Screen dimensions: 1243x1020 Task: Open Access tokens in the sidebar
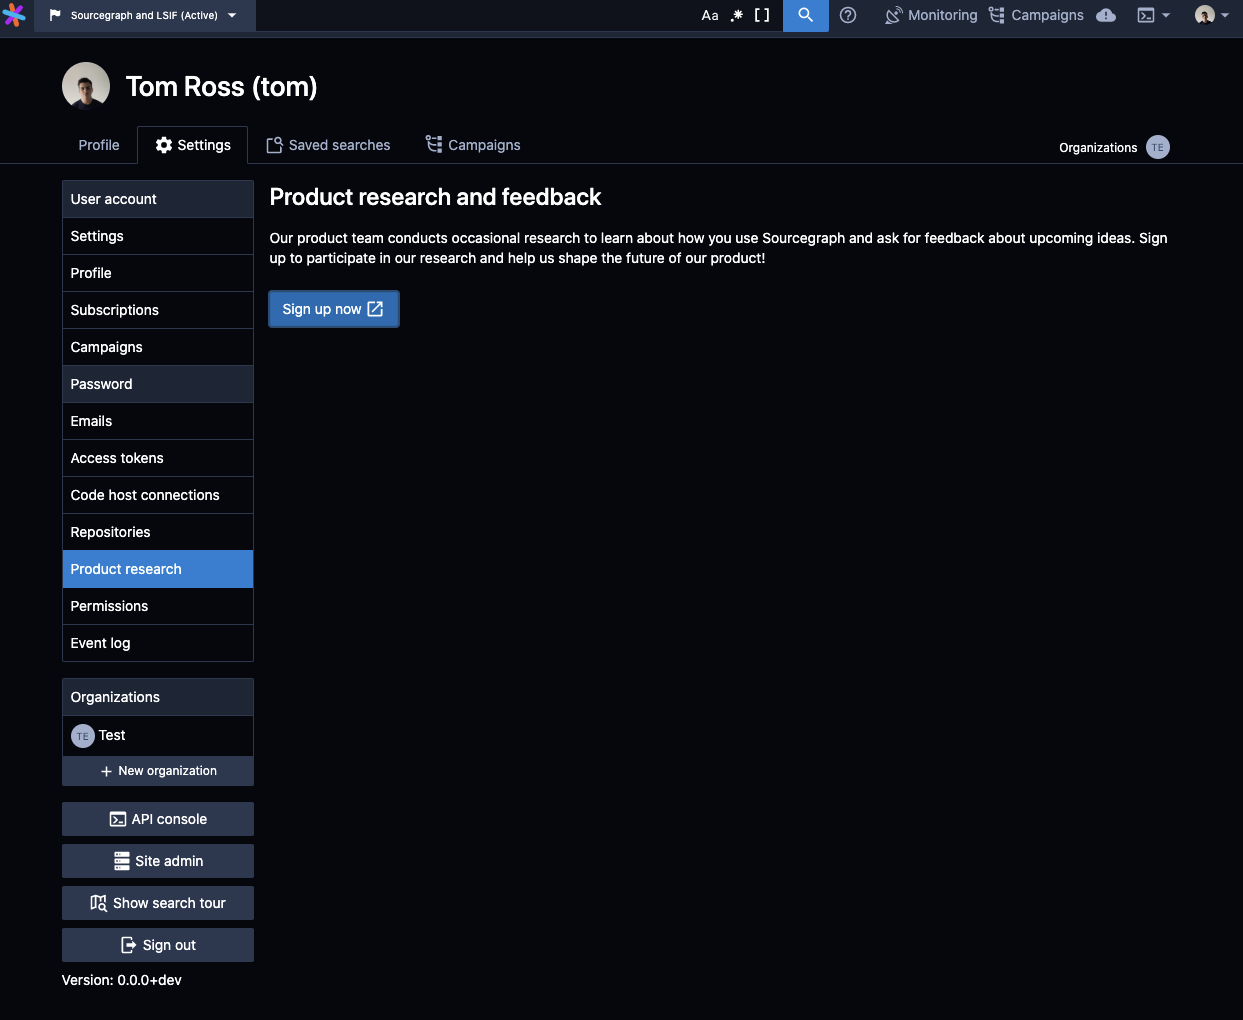click(158, 458)
